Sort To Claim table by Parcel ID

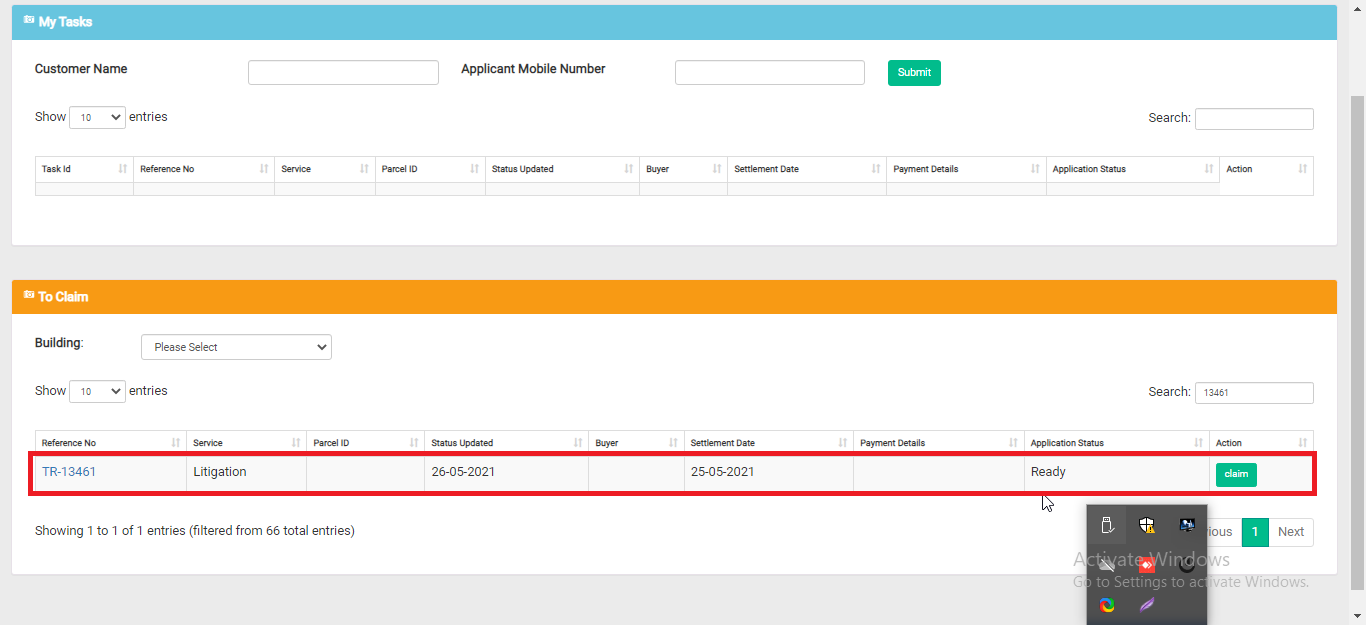click(x=366, y=443)
